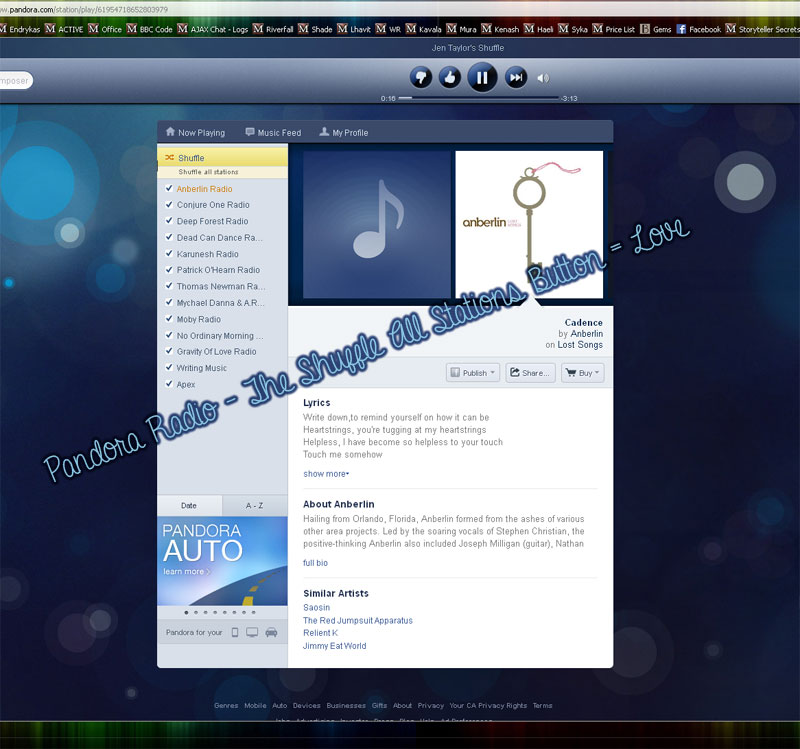Open the Shade bookmark
This screenshot has width=800, height=749.
coord(315,29)
